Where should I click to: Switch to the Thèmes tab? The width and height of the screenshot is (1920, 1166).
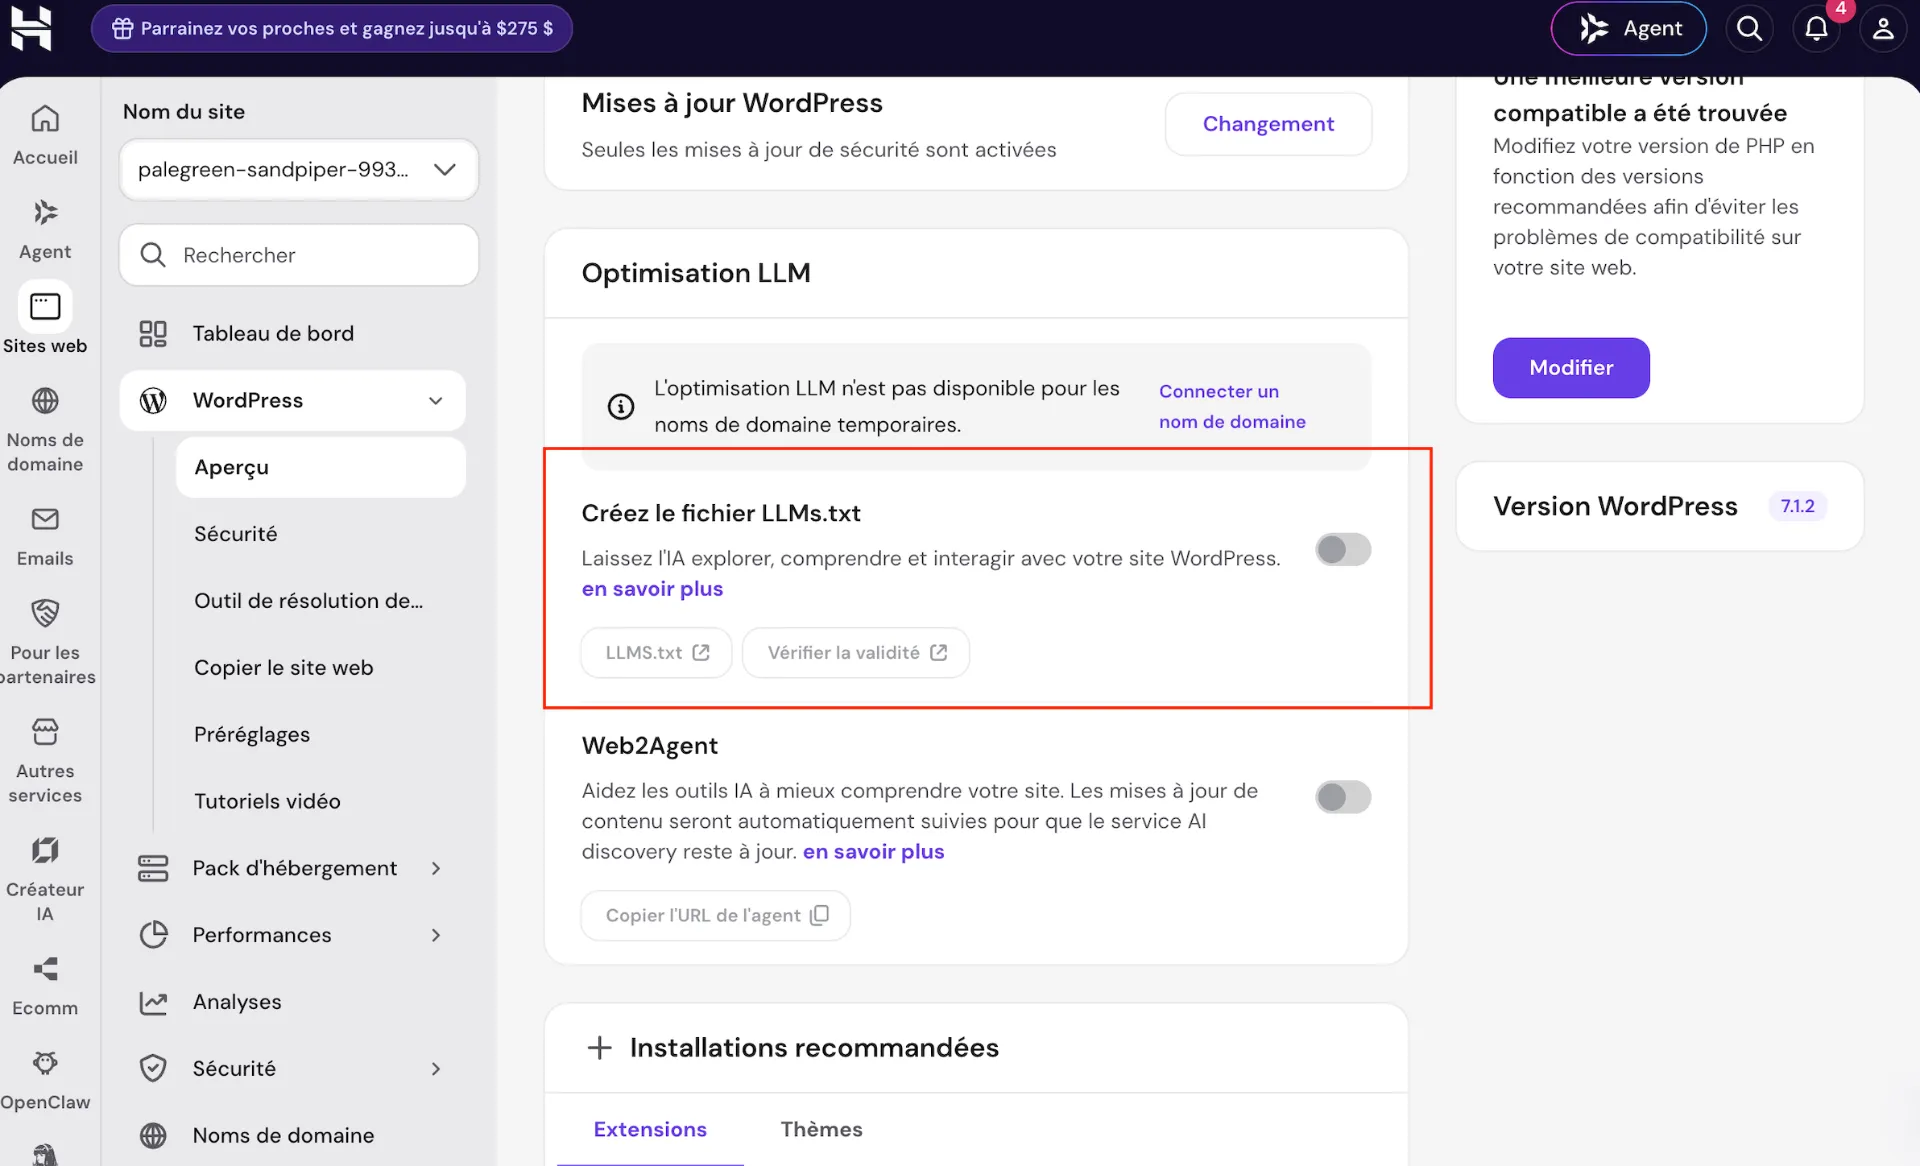pyautogui.click(x=821, y=1129)
